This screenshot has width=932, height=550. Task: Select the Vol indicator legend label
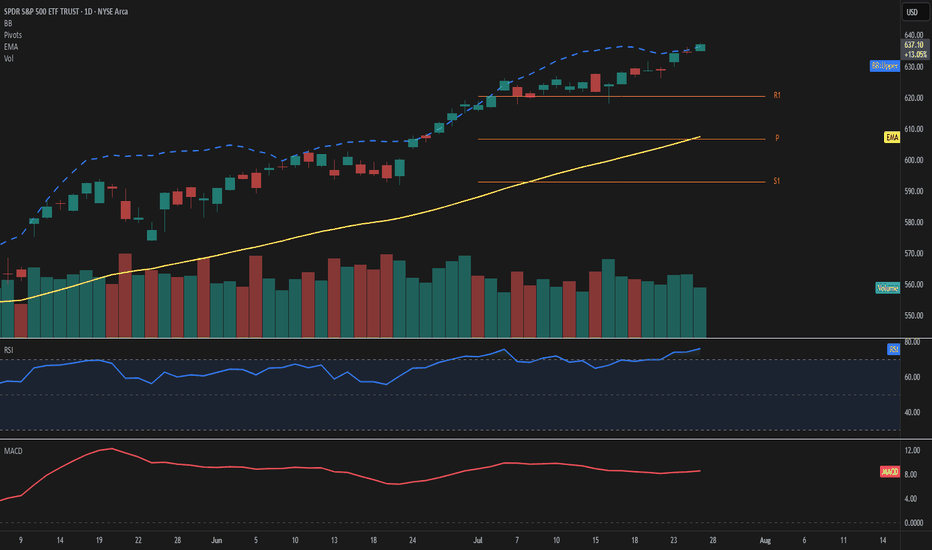pyautogui.click(x=8, y=58)
